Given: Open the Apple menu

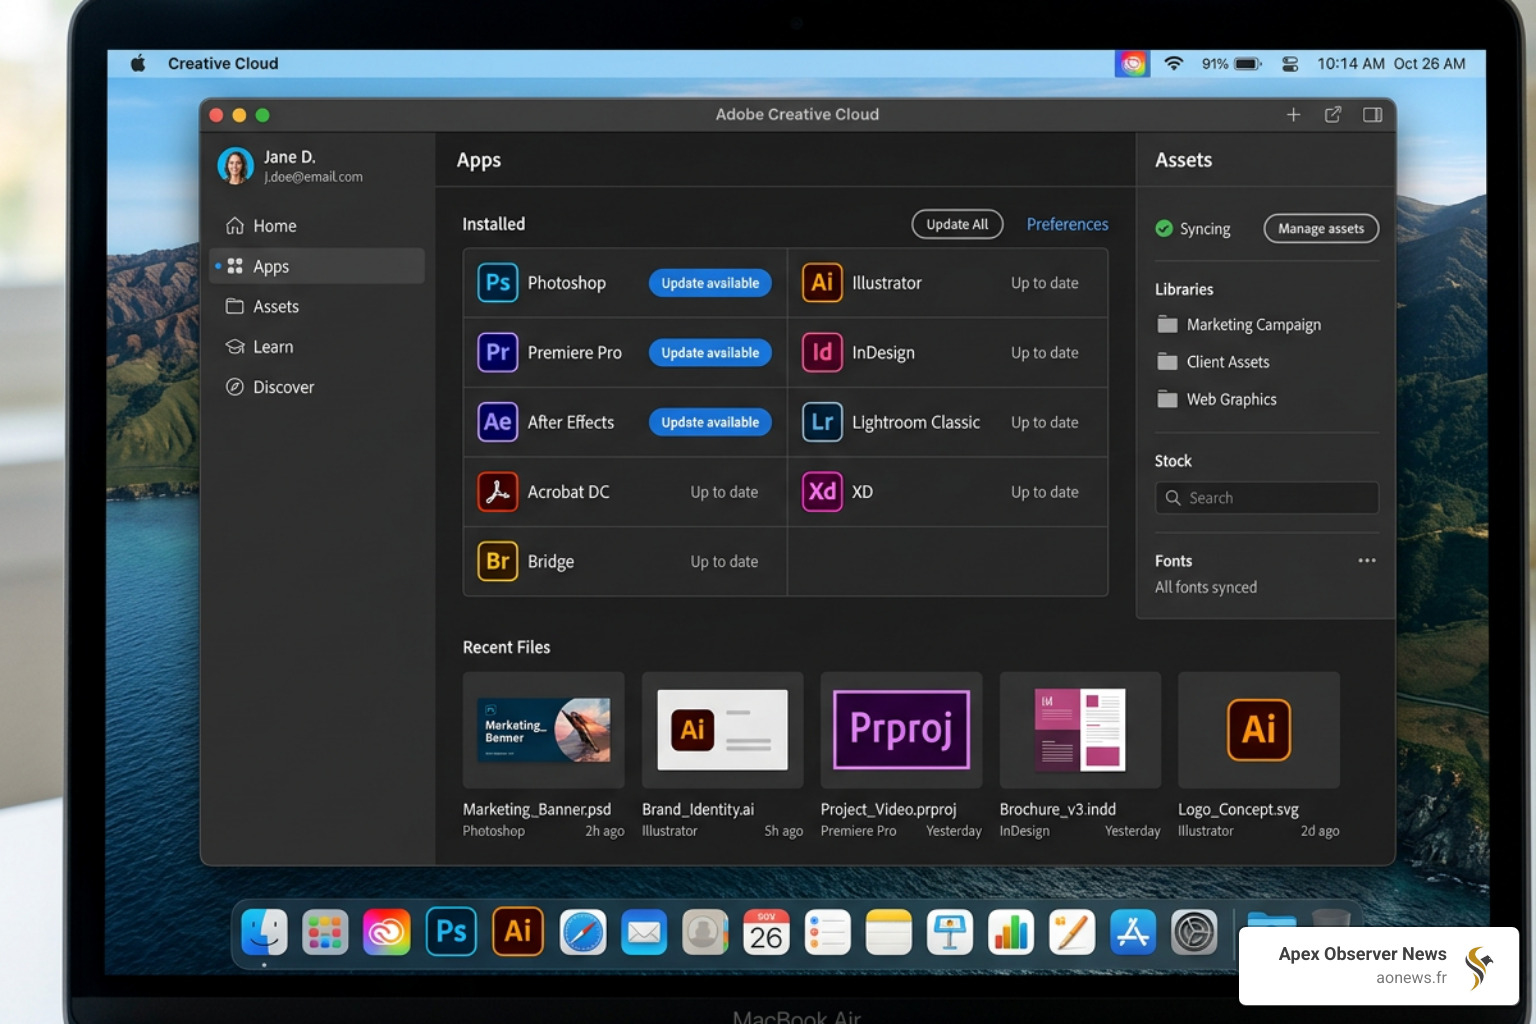Looking at the screenshot, I should point(137,63).
